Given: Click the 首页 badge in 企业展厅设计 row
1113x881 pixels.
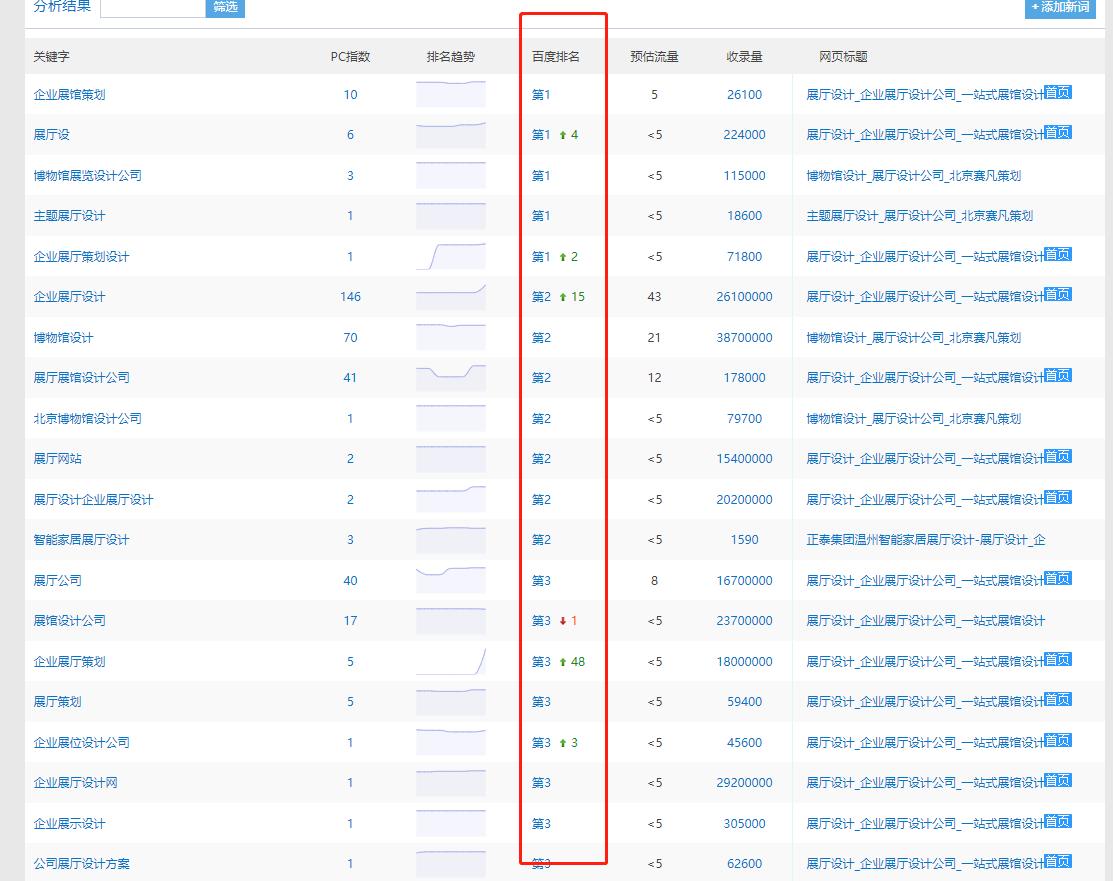Looking at the screenshot, I should tap(1058, 295).
